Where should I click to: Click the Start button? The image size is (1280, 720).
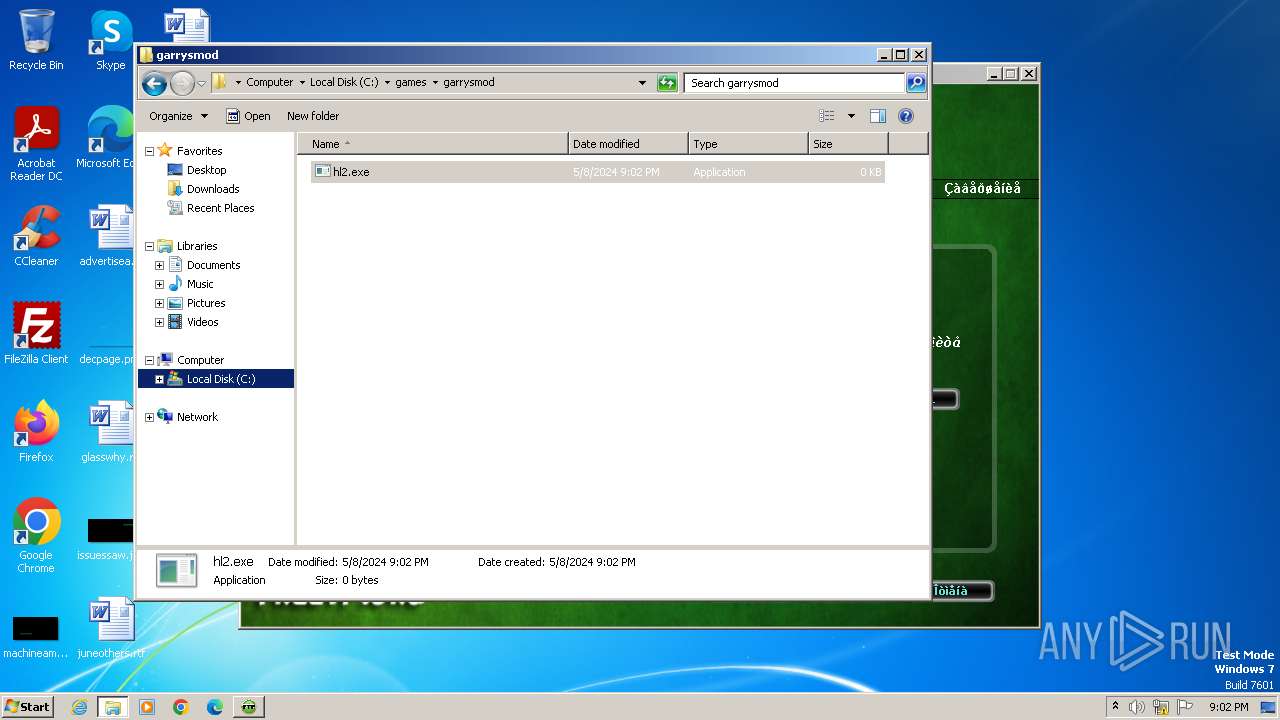pos(28,707)
